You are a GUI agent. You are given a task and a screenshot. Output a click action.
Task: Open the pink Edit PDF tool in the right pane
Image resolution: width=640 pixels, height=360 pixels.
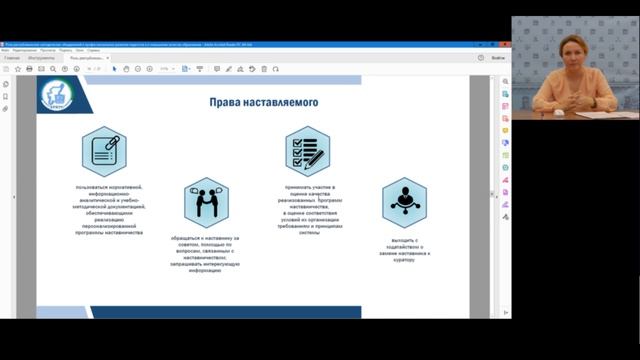tap(505, 106)
